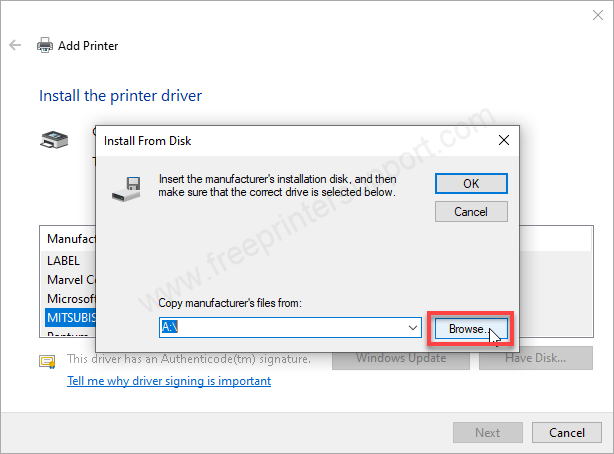Click the back arrow in Add Printer
This screenshot has height=454, width=614.
tap(15, 45)
